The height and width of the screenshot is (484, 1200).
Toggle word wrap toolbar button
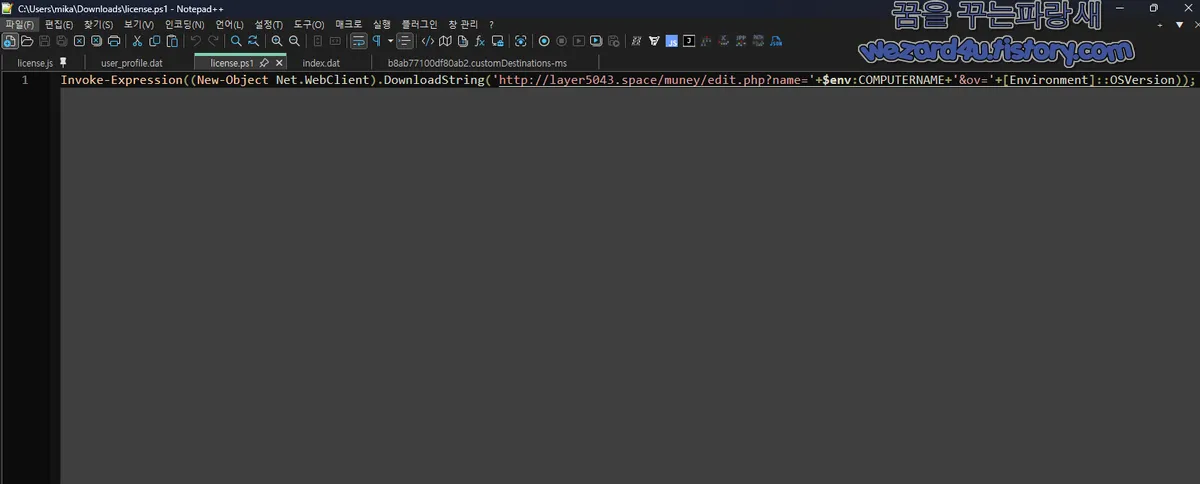(359, 41)
